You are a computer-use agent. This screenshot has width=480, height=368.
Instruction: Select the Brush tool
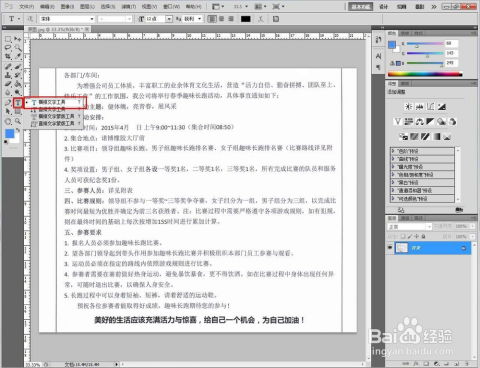[x=18, y=67]
